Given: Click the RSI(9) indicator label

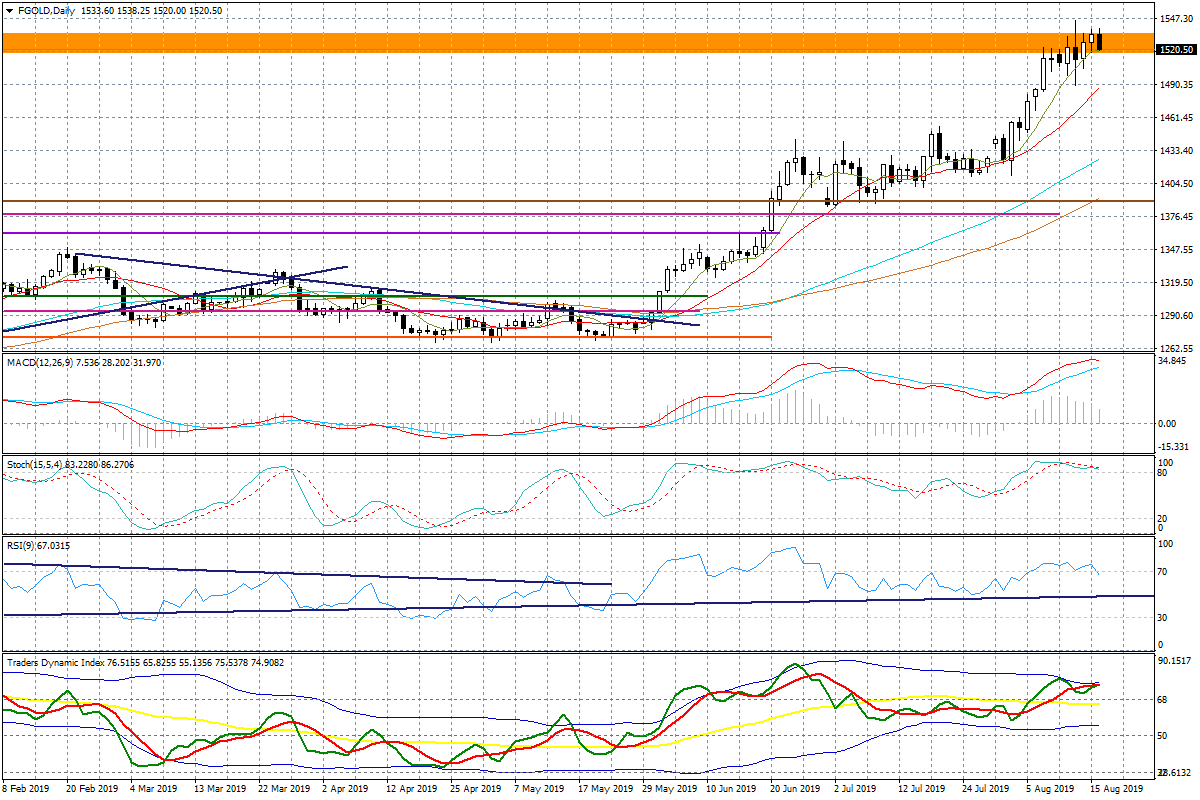Looking at the screenshot, I should (24, 546).
